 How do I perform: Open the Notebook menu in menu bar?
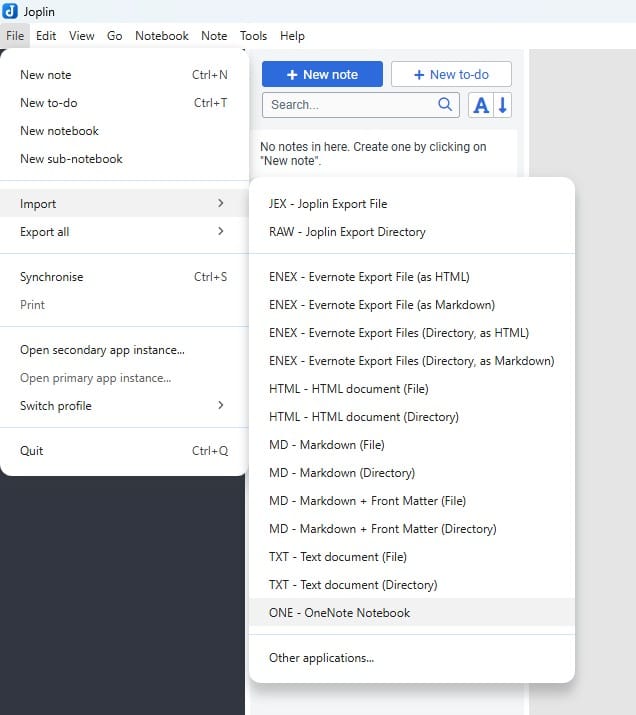click(161, 36)
